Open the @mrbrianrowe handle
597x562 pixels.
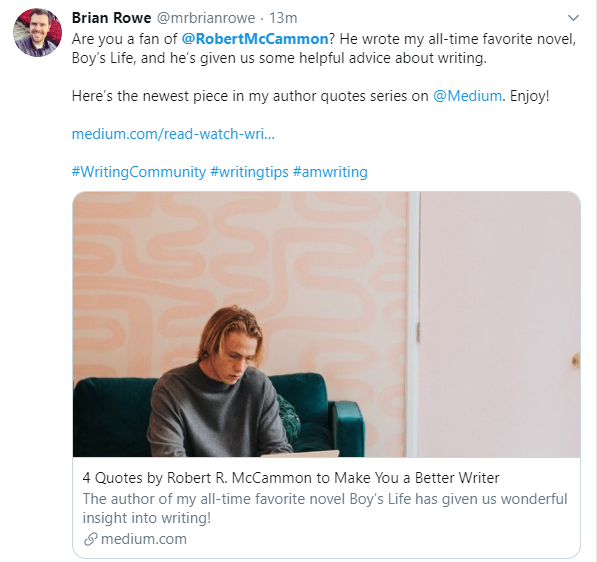(x=206, y=18)
